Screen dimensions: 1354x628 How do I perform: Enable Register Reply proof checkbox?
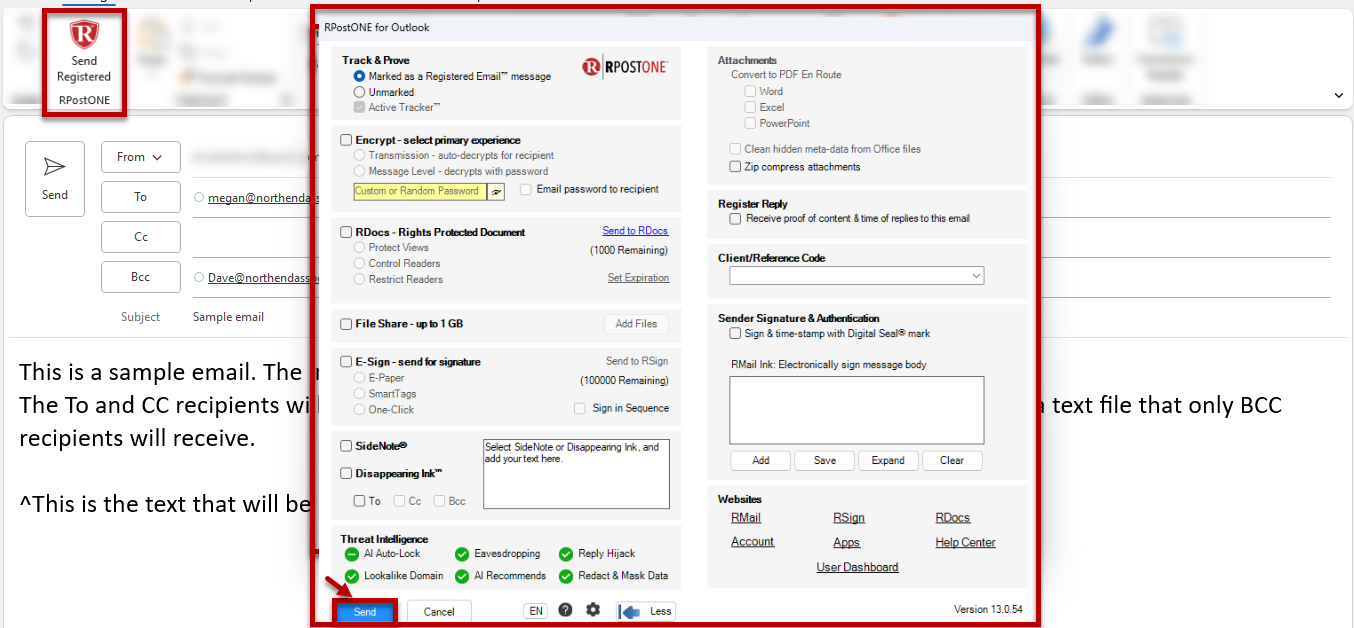click(x=735, y=218)
